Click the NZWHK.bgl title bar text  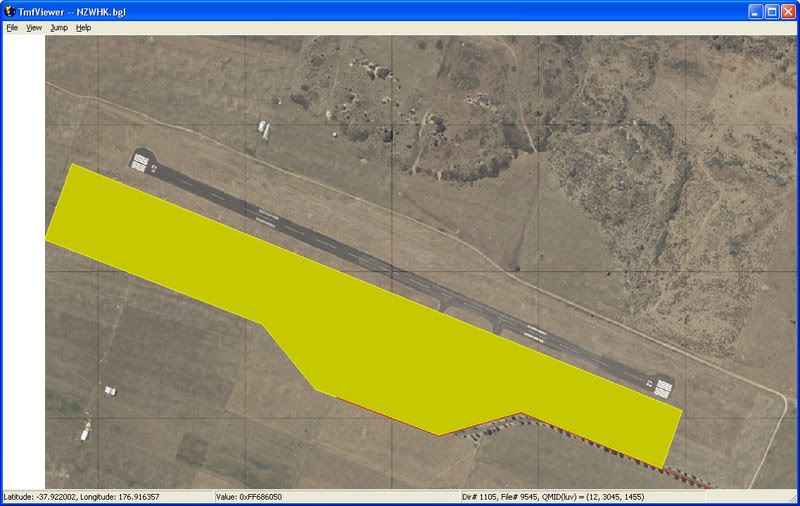tap(75, 11)
